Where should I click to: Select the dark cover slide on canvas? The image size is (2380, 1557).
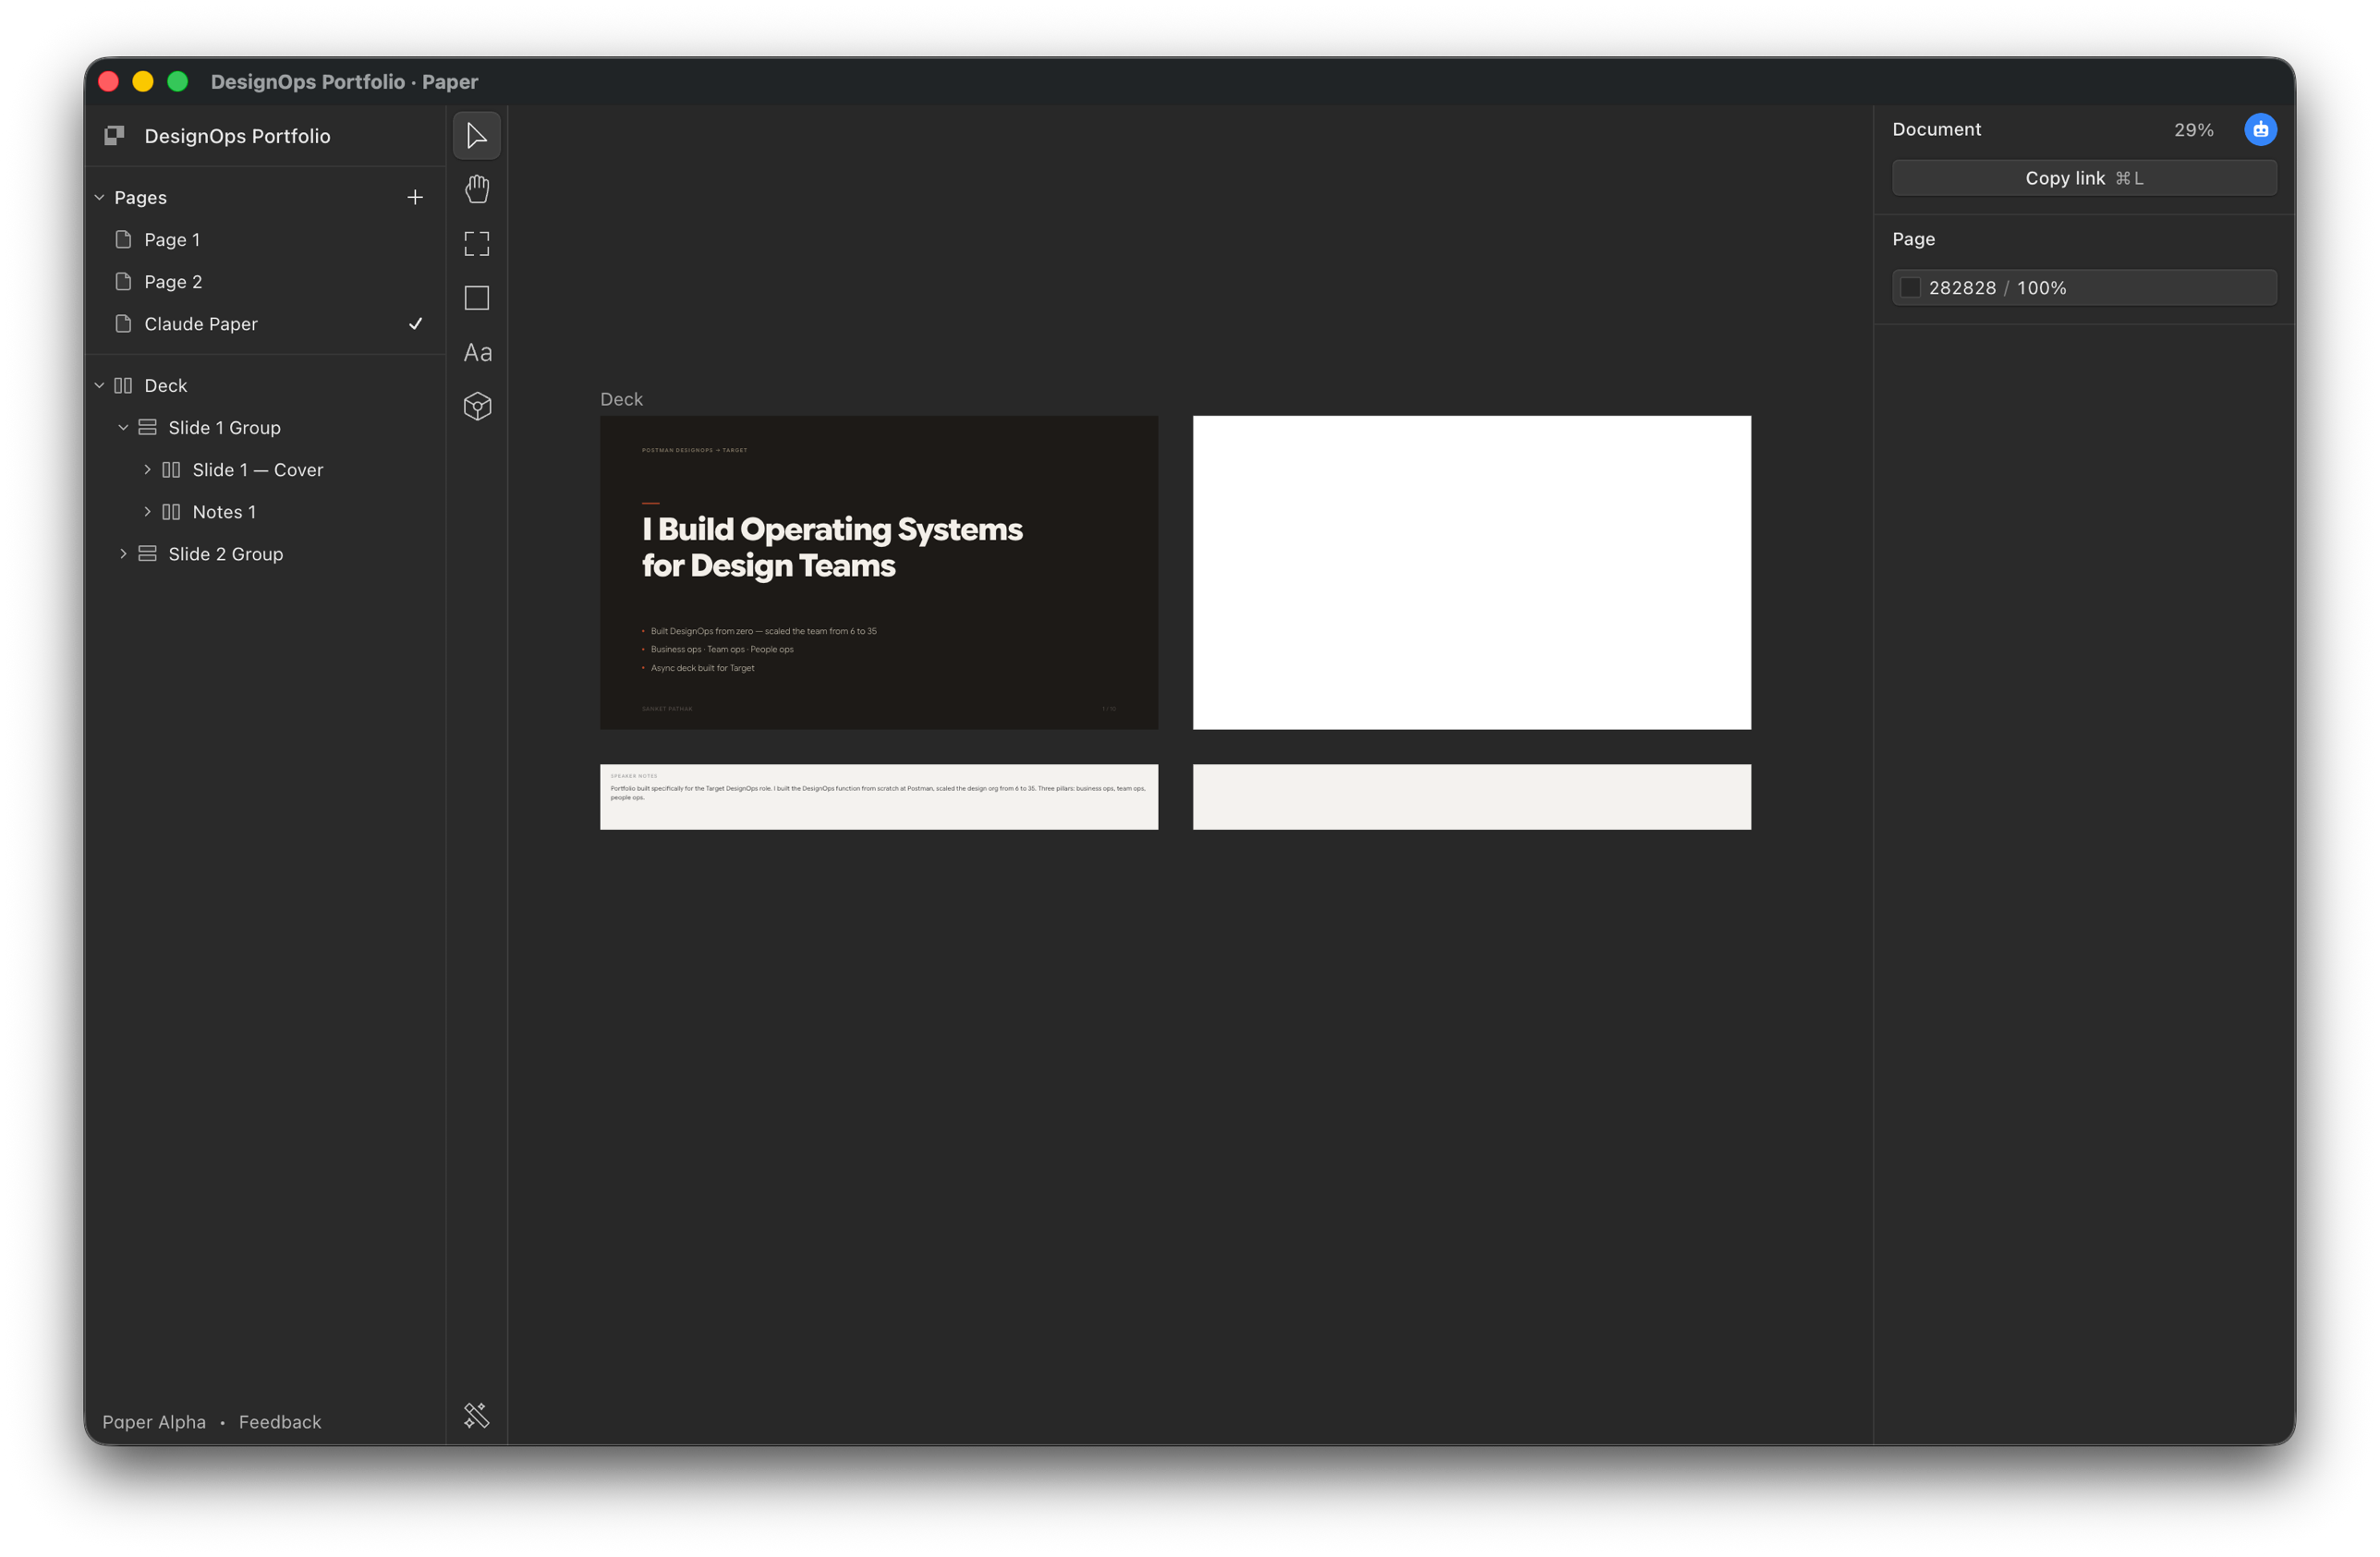pyautogui.click(x=879, y=573)
